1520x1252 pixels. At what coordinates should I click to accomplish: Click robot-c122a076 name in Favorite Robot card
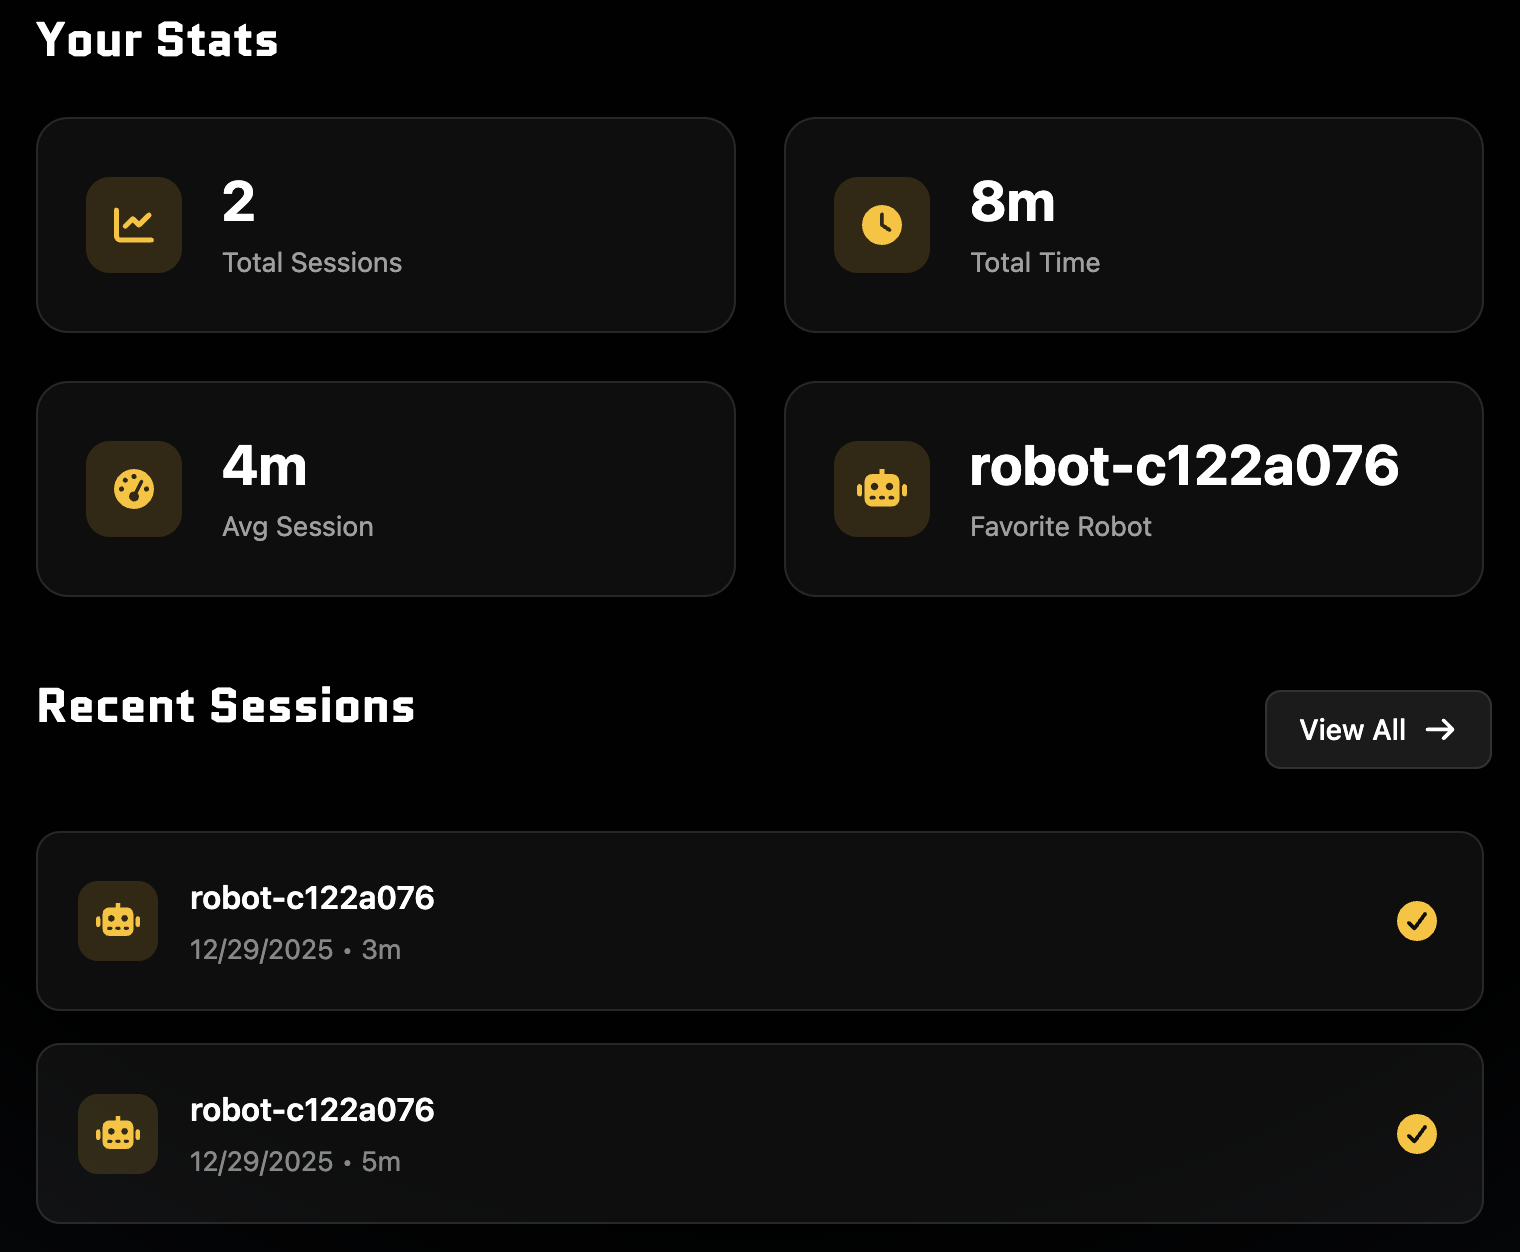coord(1184,466)
